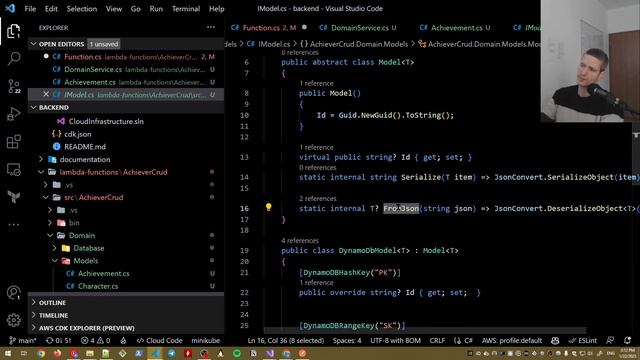Open Chrome from the Windows taskbar
The width and height of the screenshot is (640, 360).
point(41,353)
